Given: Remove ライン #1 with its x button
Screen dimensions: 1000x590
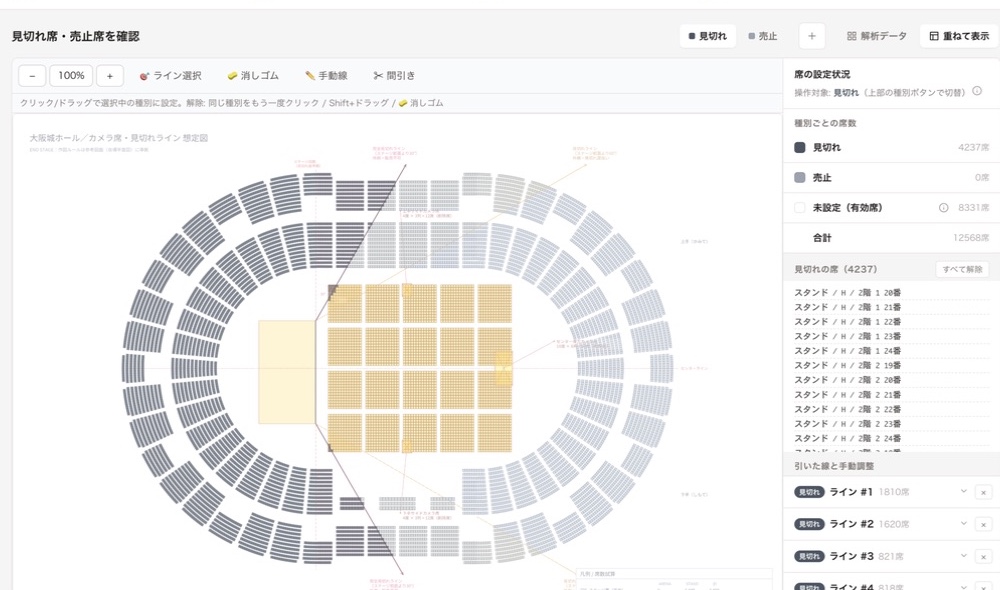Looking at the screenshot, I should click(x=983, y=492).
